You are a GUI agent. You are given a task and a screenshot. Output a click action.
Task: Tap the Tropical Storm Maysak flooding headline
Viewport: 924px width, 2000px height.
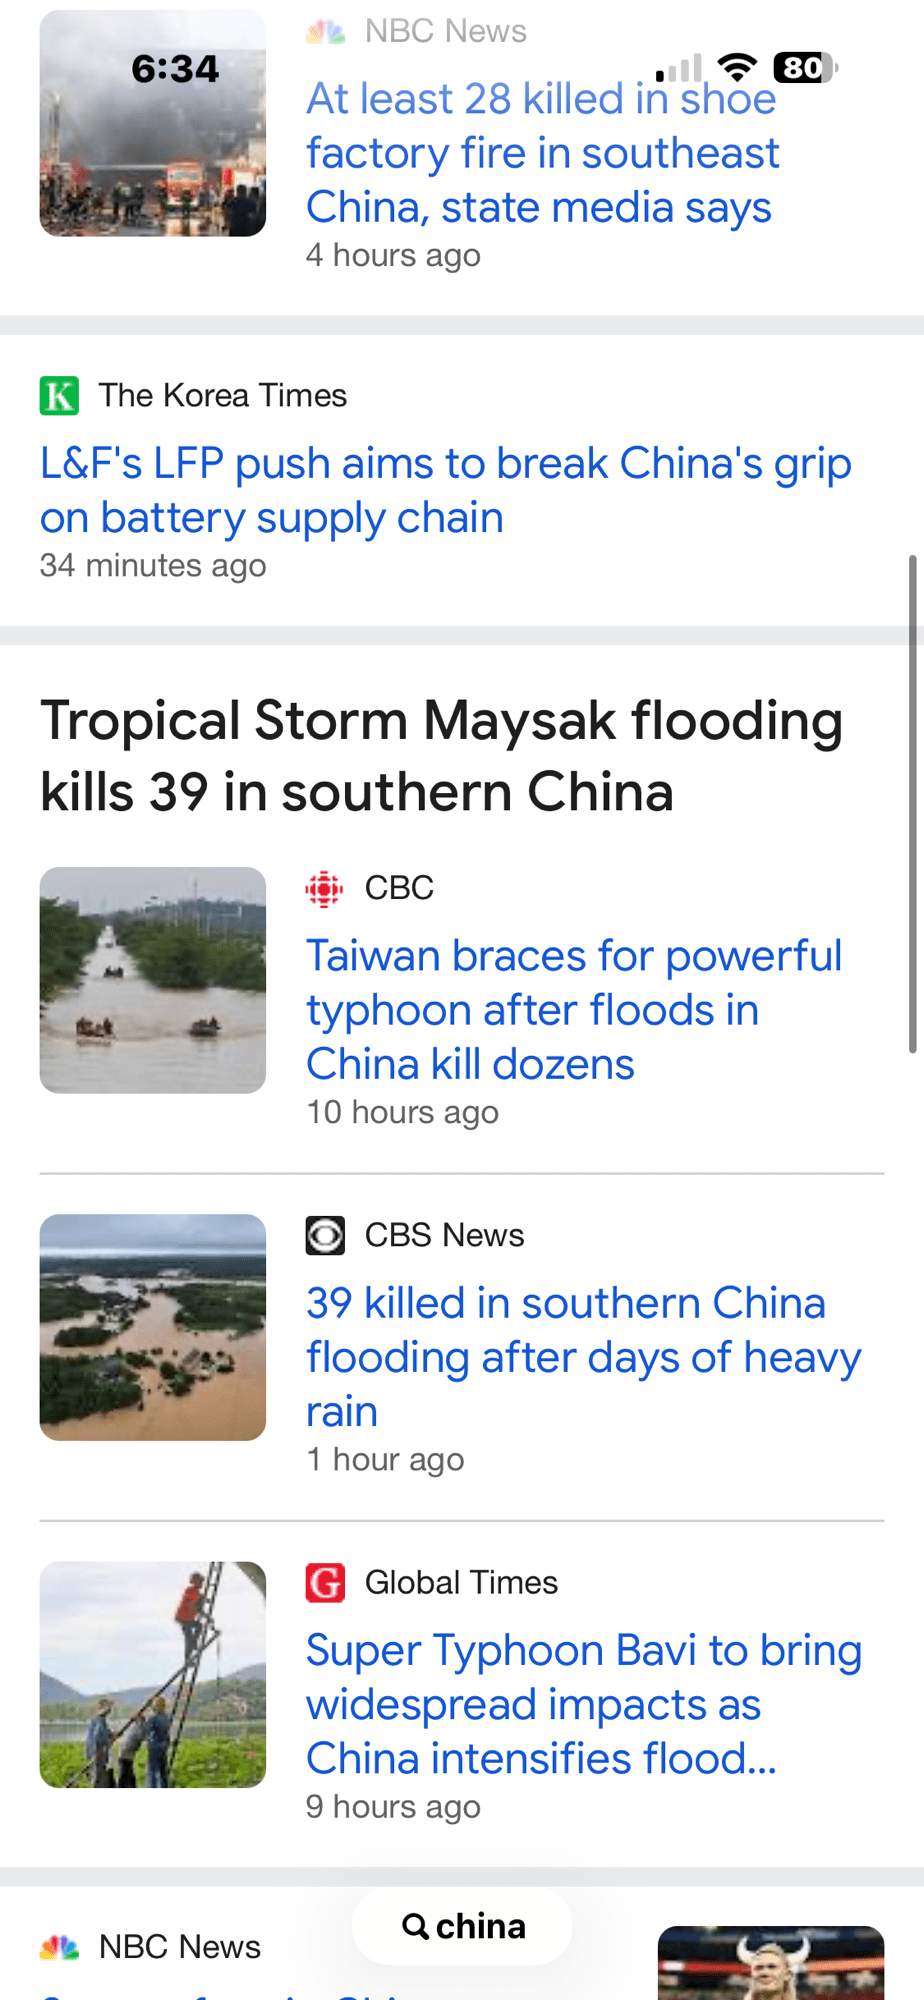[x=441, y=756]
